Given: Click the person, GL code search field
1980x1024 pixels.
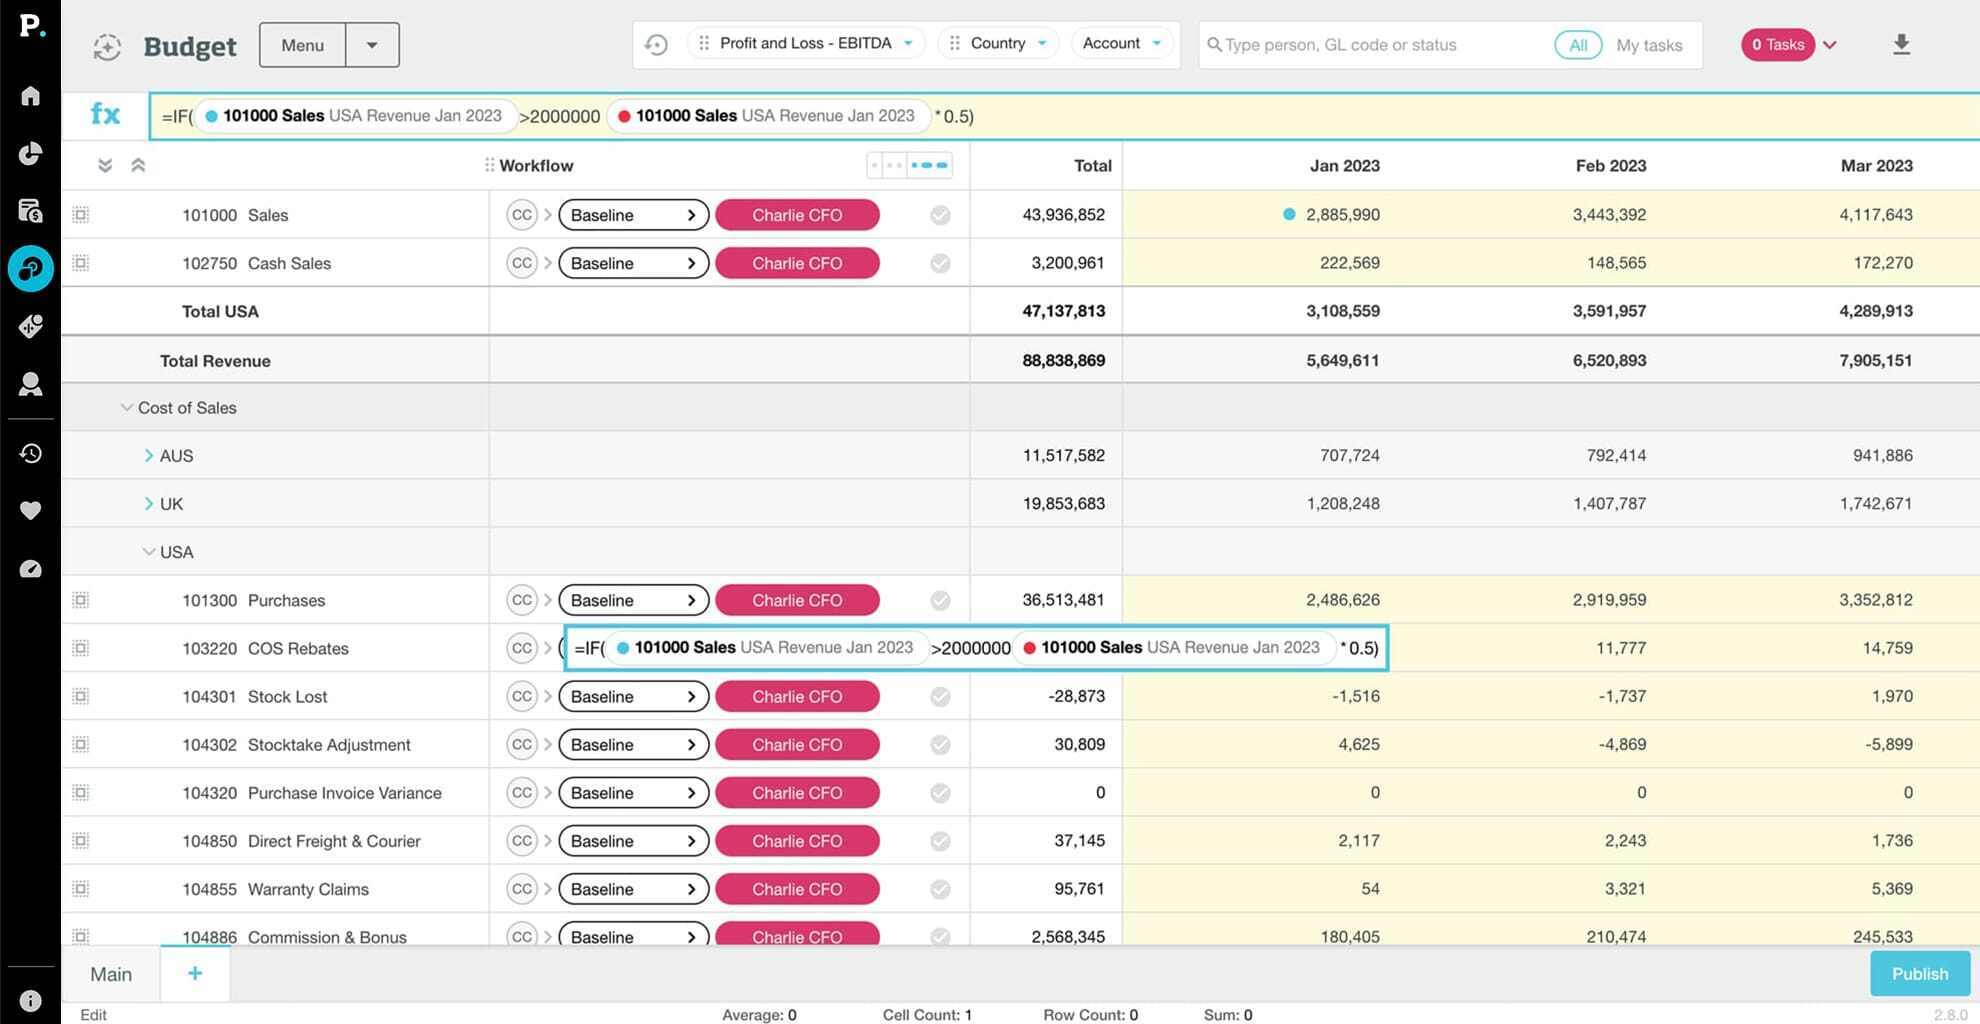Looking at the screenshot, I should pyautogui.click(x=1380, y=45).
